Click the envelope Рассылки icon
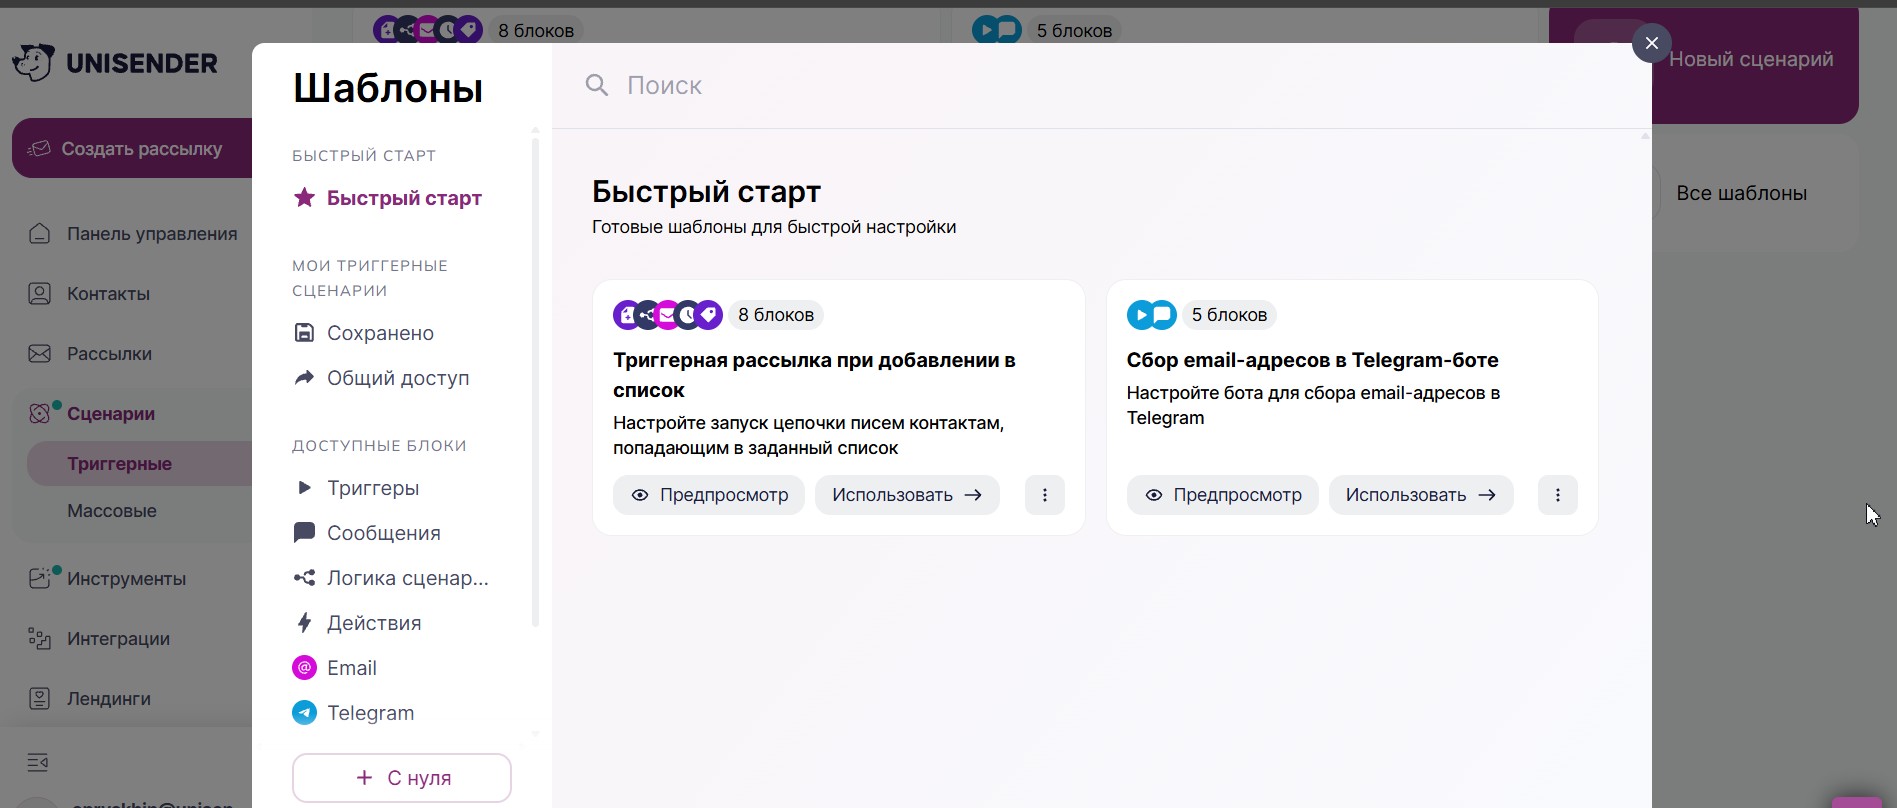Image resolution: width=1897 pixels, height=808 pixels. pos(39,353)
